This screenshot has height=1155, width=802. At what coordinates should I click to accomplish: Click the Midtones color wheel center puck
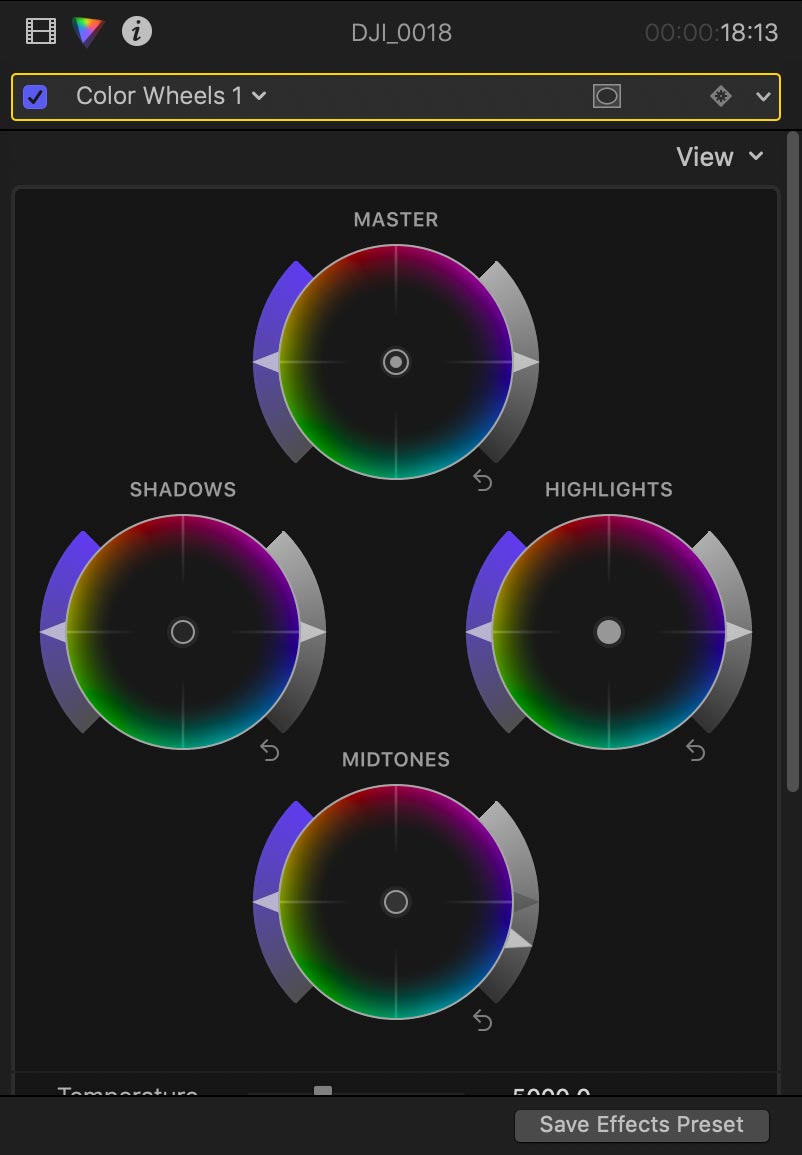tap(395, 902)
